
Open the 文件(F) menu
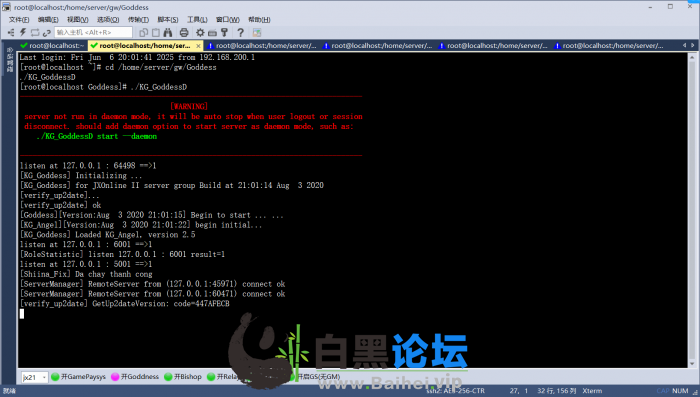coord(19,20)
